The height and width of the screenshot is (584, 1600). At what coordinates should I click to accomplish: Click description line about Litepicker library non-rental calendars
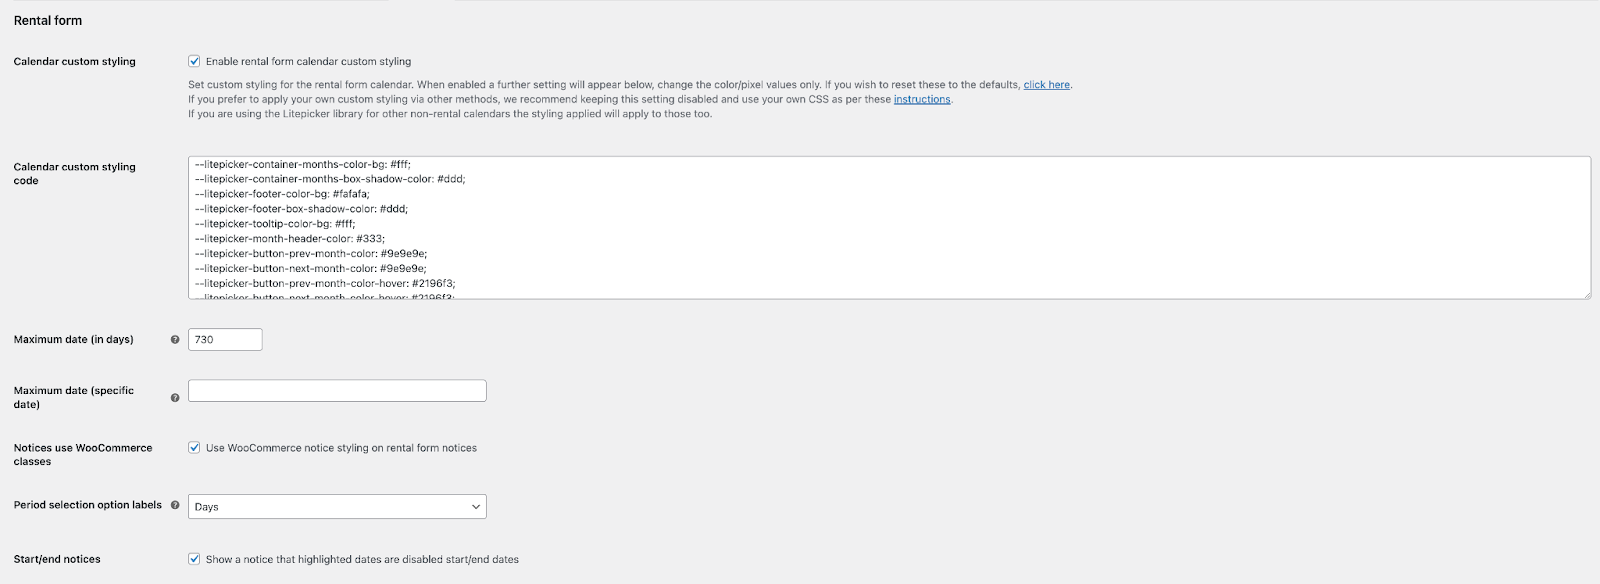coord(450,114)
